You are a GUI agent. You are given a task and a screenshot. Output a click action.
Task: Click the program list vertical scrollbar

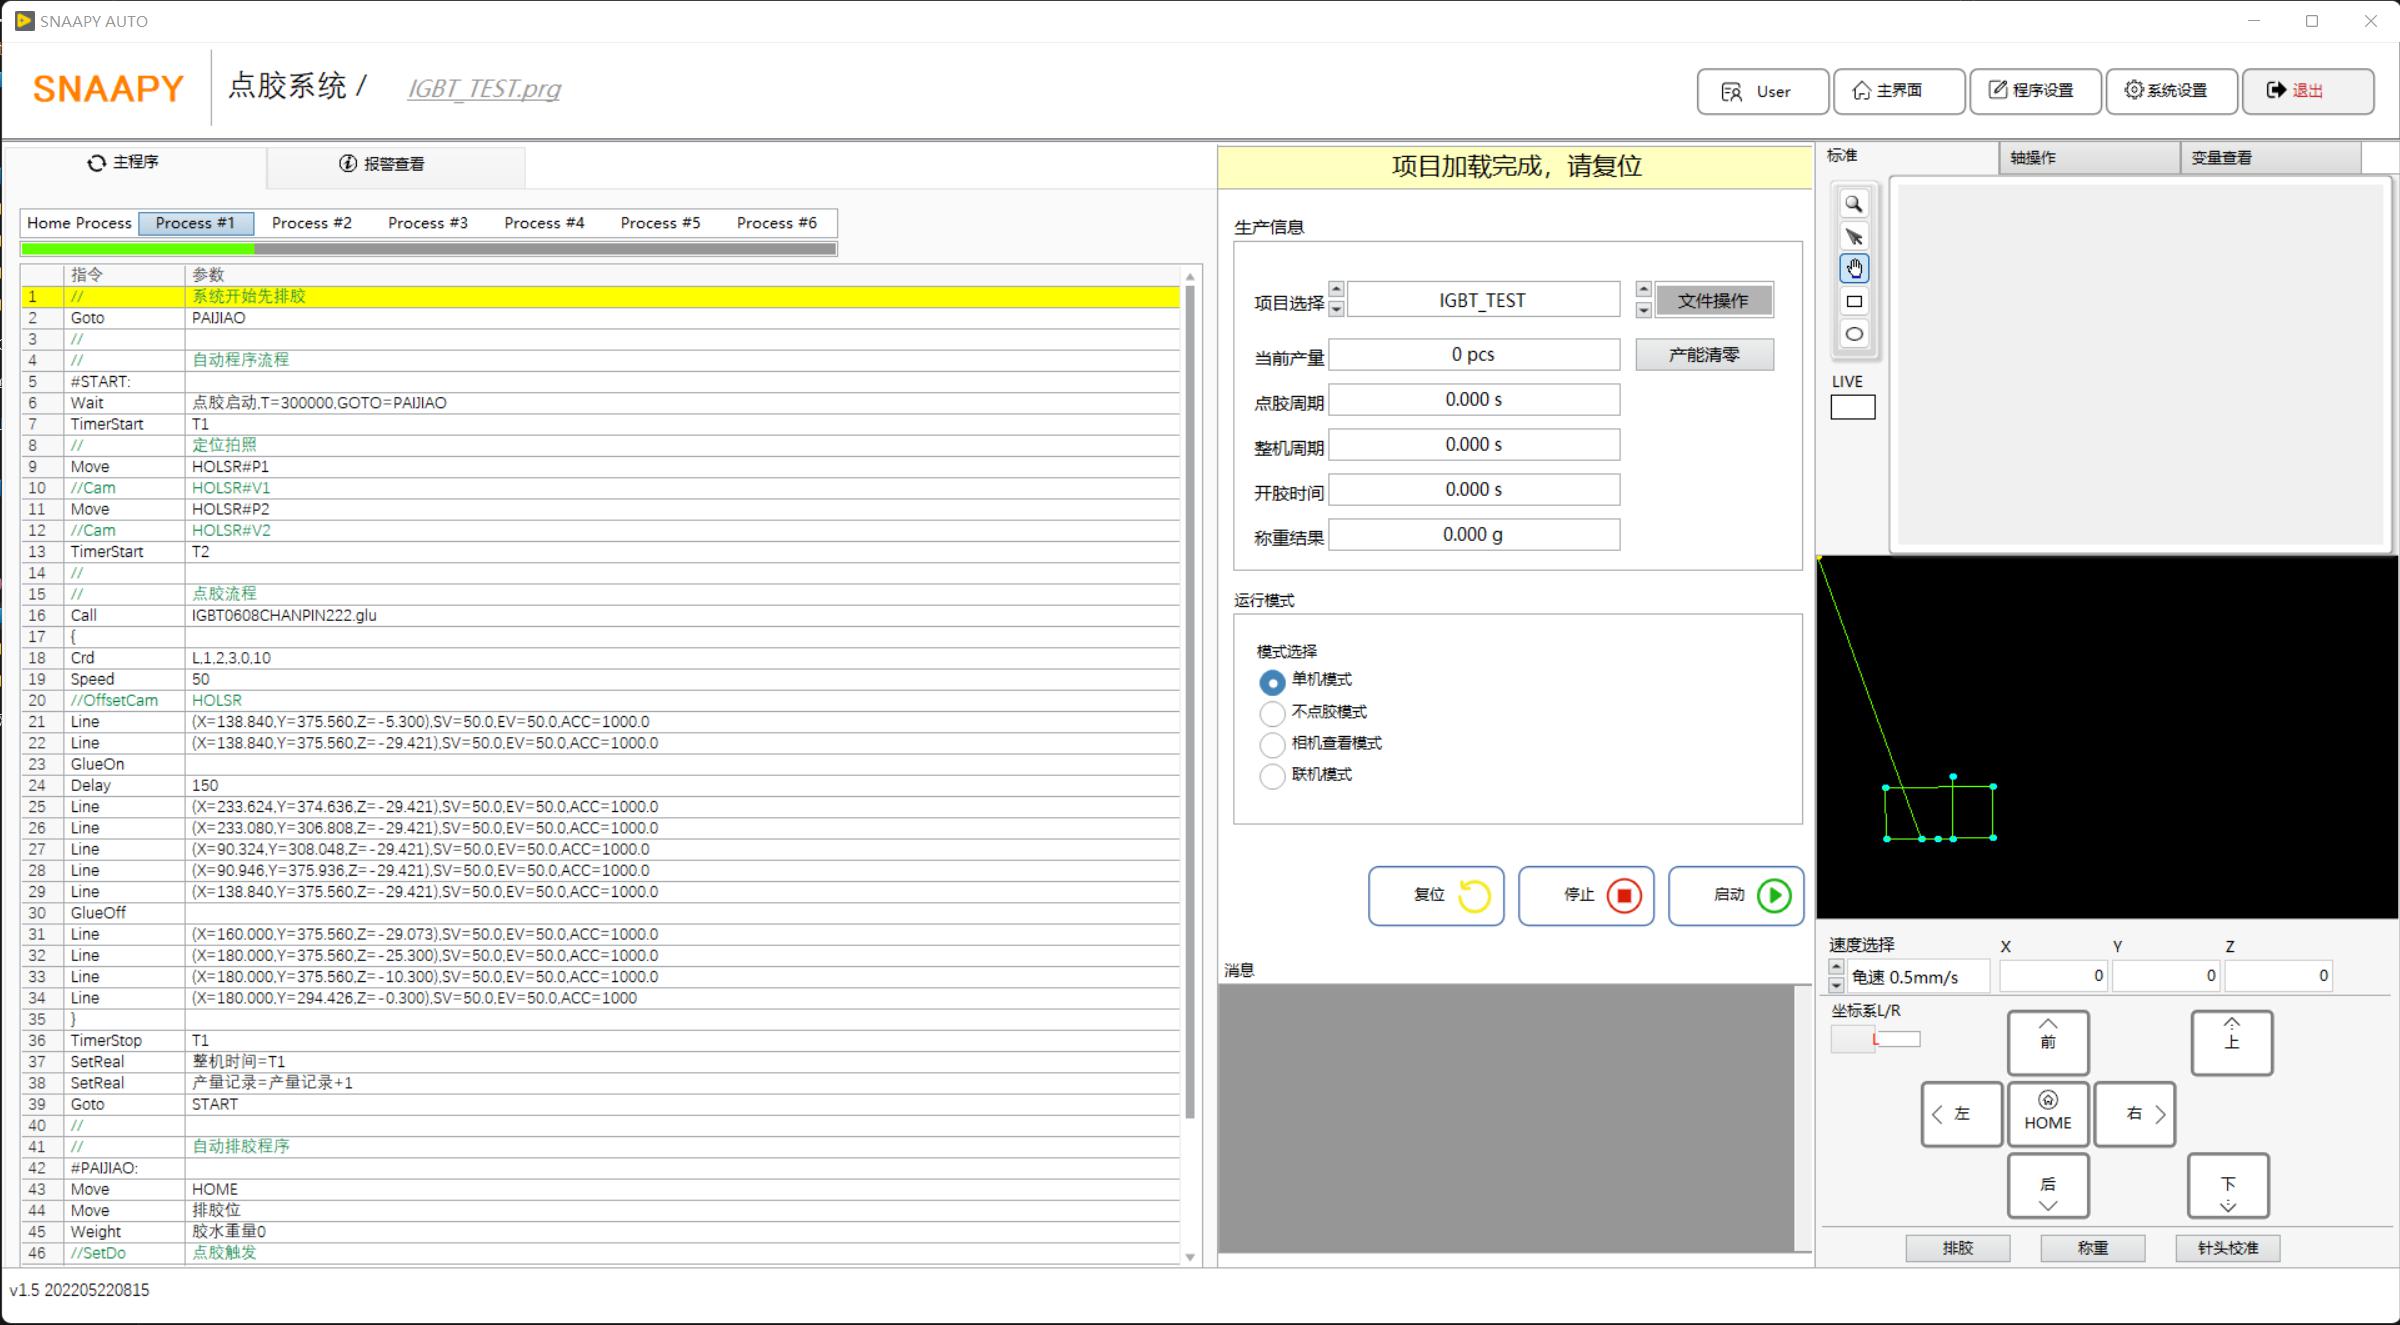(1190, 700)
